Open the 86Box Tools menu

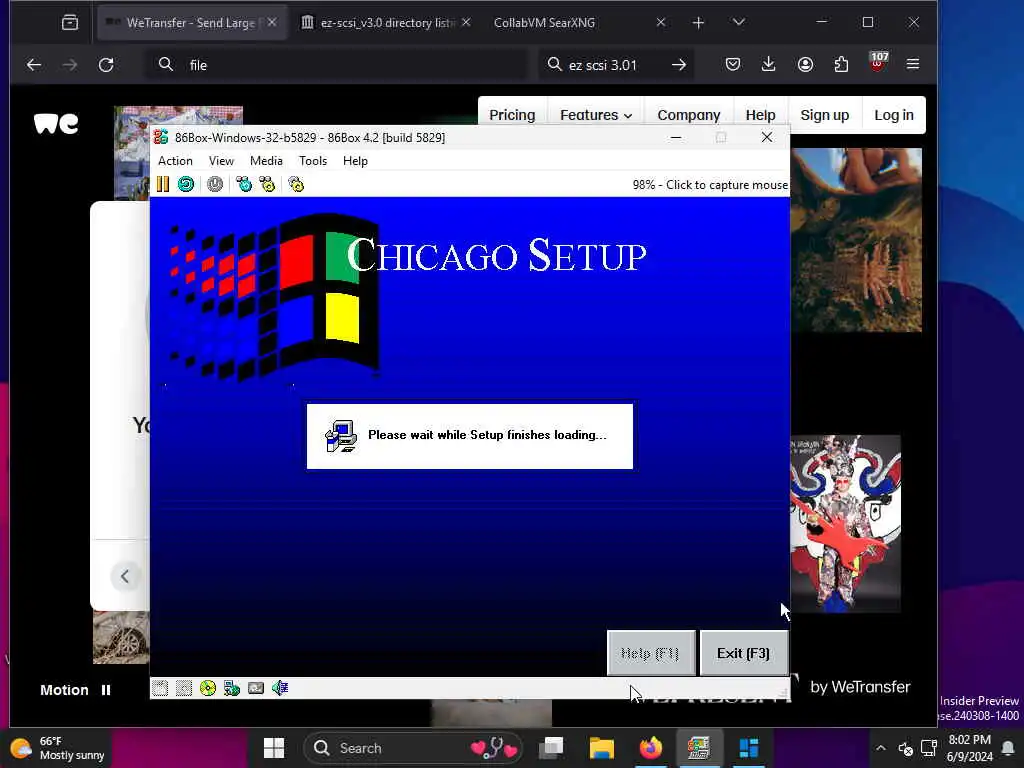tap(313, 161)
